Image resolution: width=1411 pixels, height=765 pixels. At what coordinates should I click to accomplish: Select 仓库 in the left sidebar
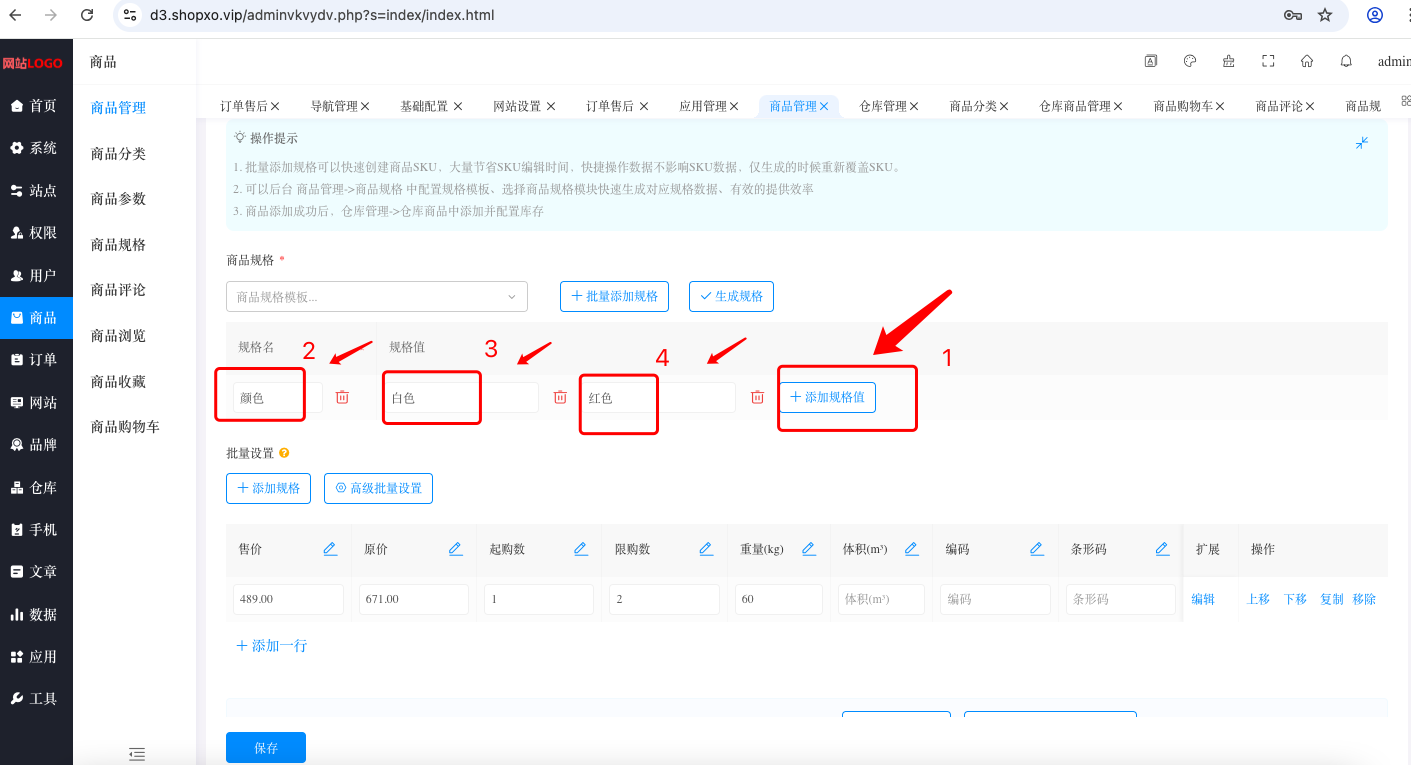point(36,487)
